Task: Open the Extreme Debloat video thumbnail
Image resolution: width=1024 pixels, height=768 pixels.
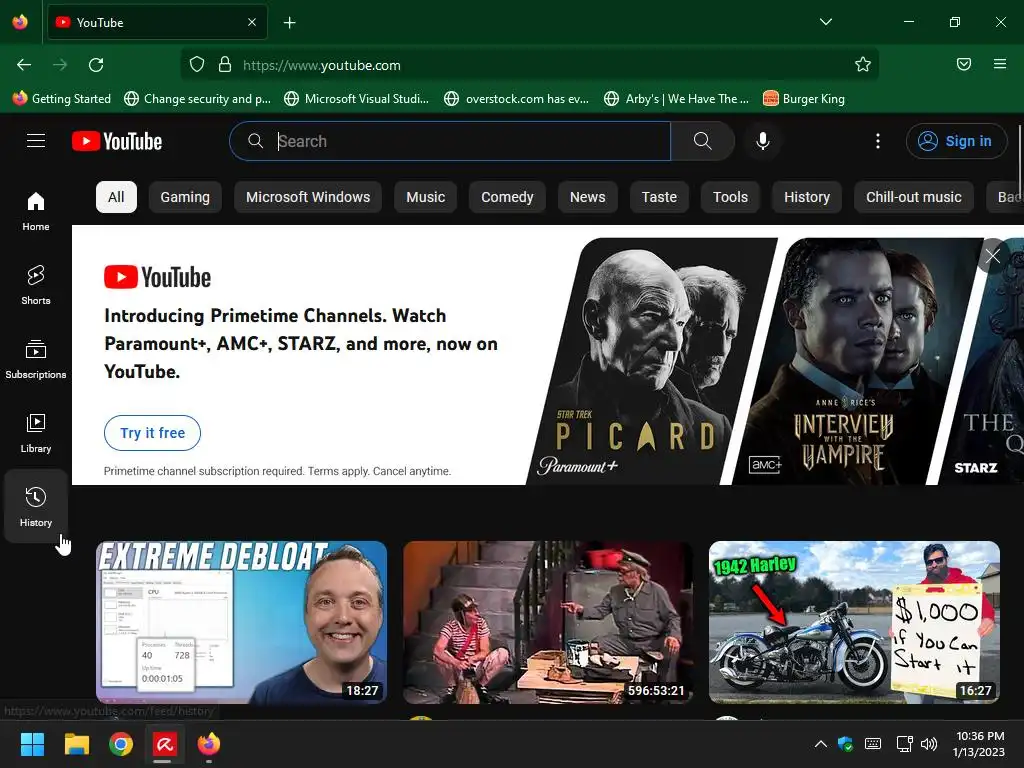Action: coord(242,622)
